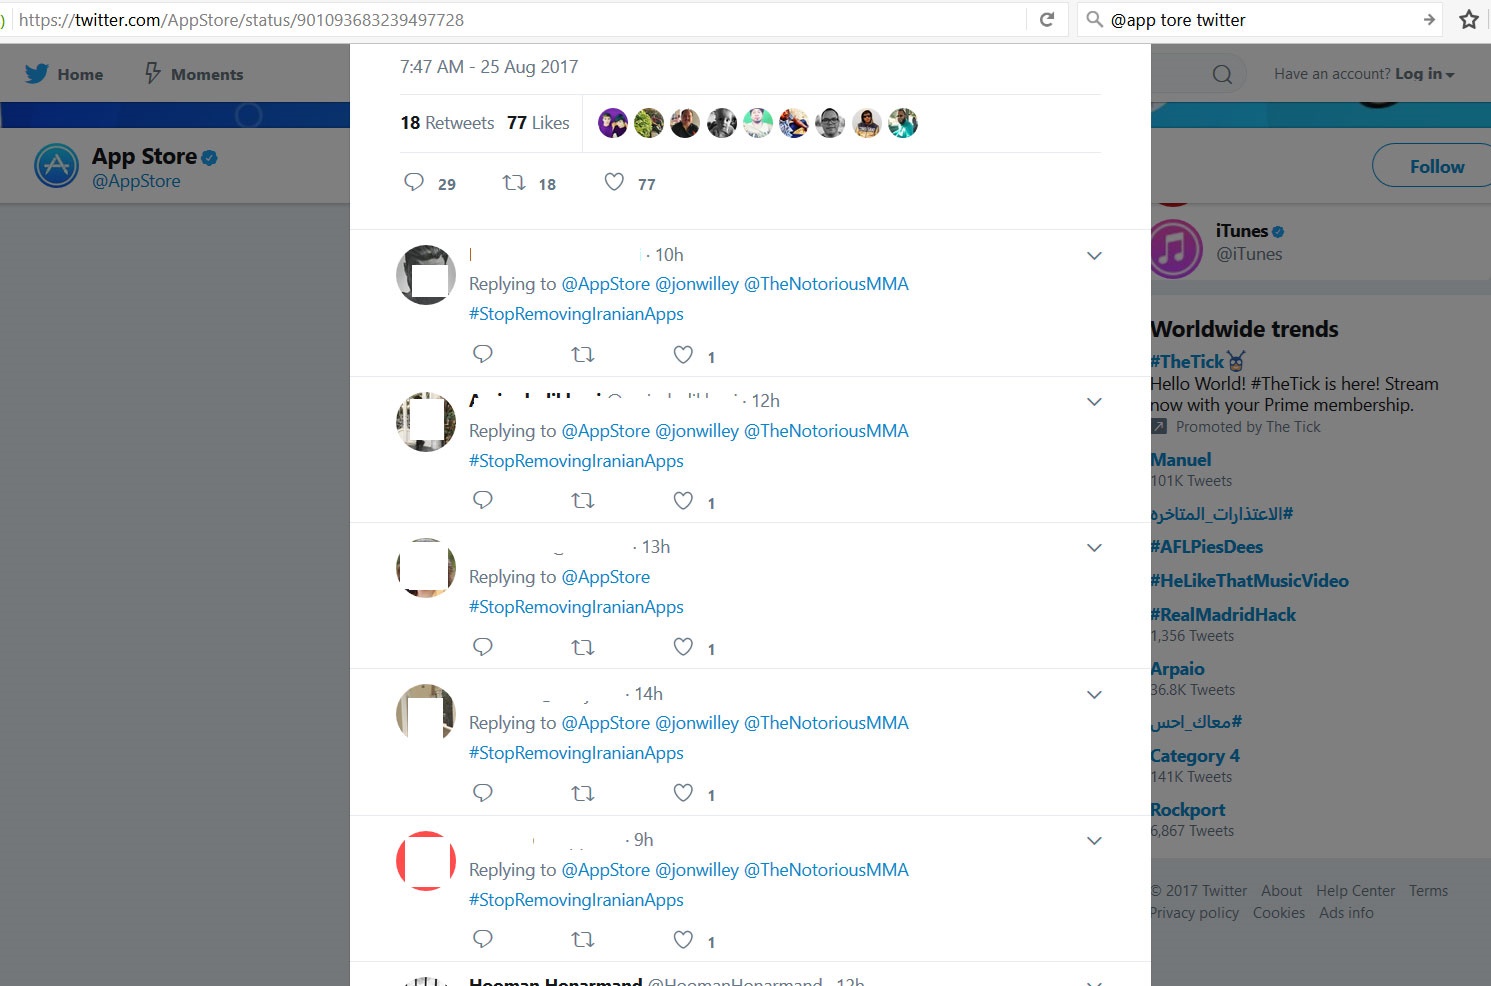Open the #AFLPiesDees trend
Viewport: 1491px width, 986px height.
(1206, 547)
